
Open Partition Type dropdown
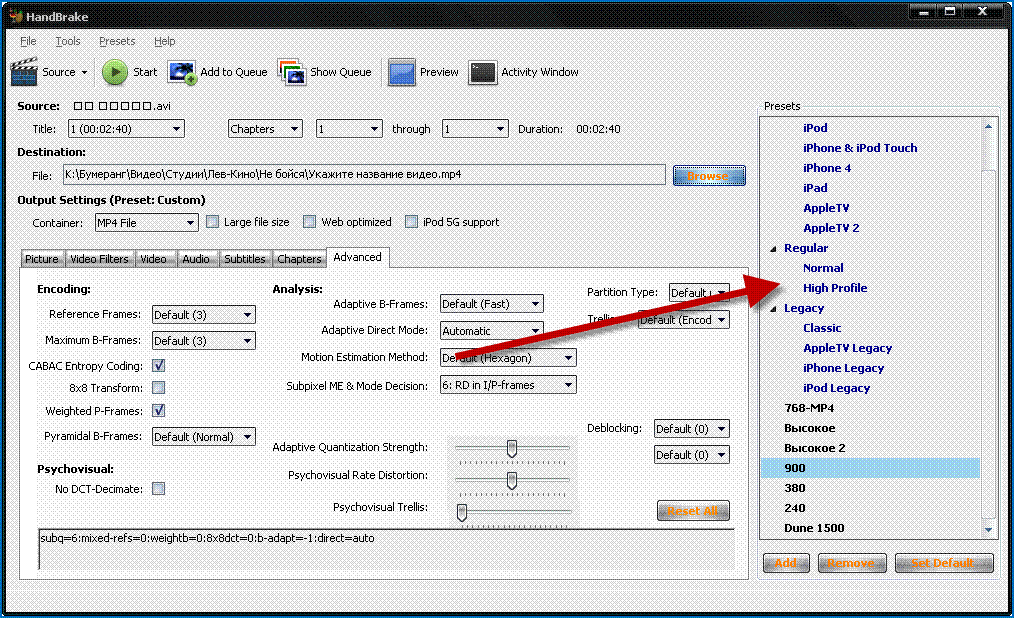coord(699,293)
